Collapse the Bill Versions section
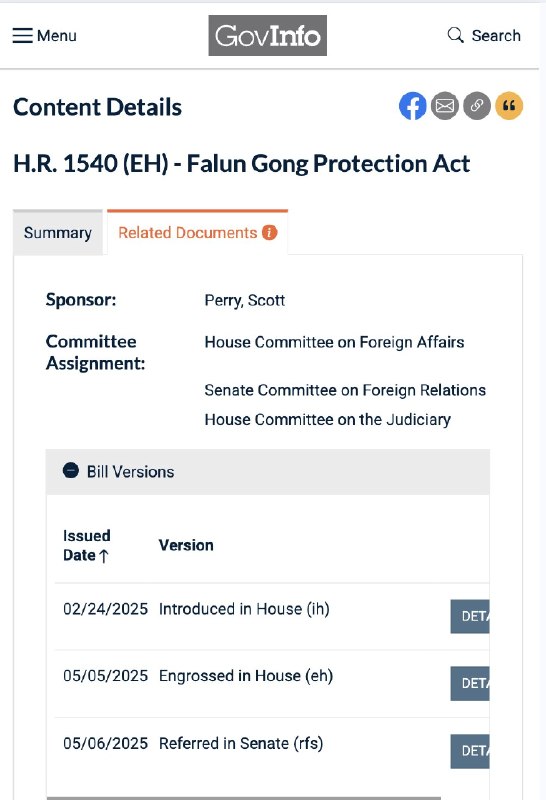 (x=70, y=470)
